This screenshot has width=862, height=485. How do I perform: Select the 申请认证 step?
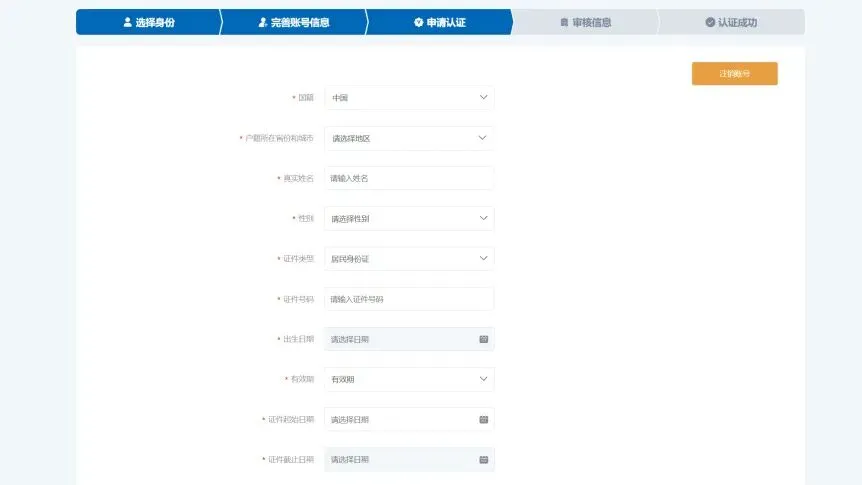(440, 22)
